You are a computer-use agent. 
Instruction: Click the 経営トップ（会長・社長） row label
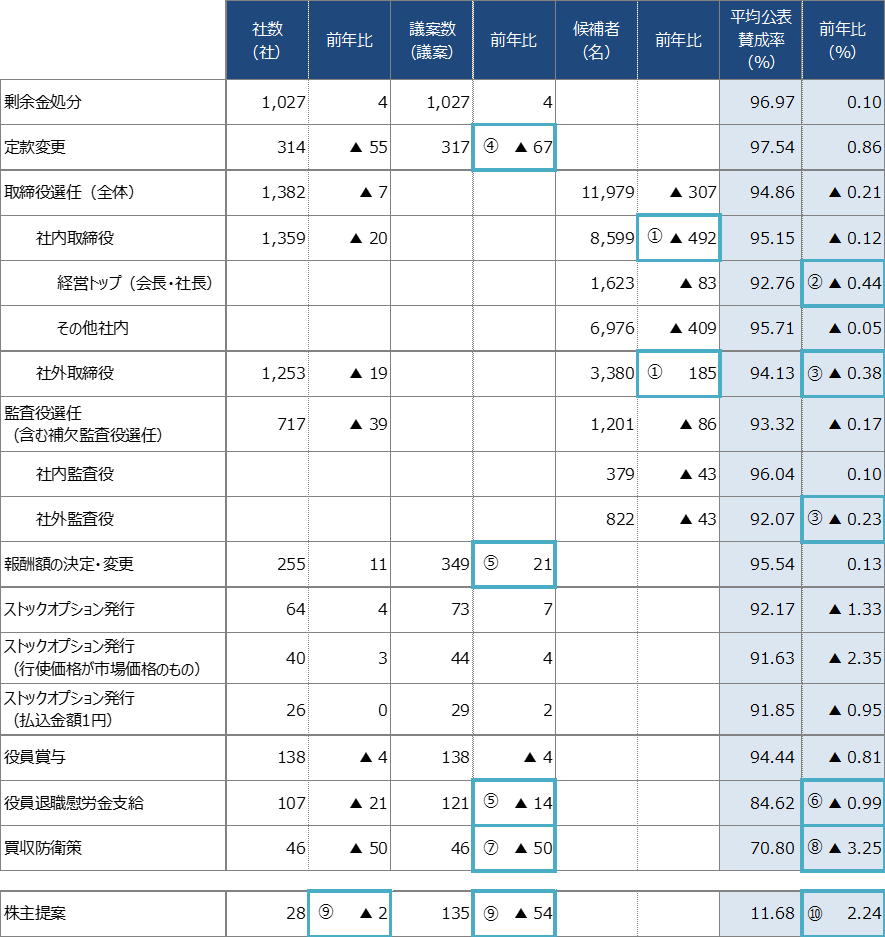[x=135, y=283]
